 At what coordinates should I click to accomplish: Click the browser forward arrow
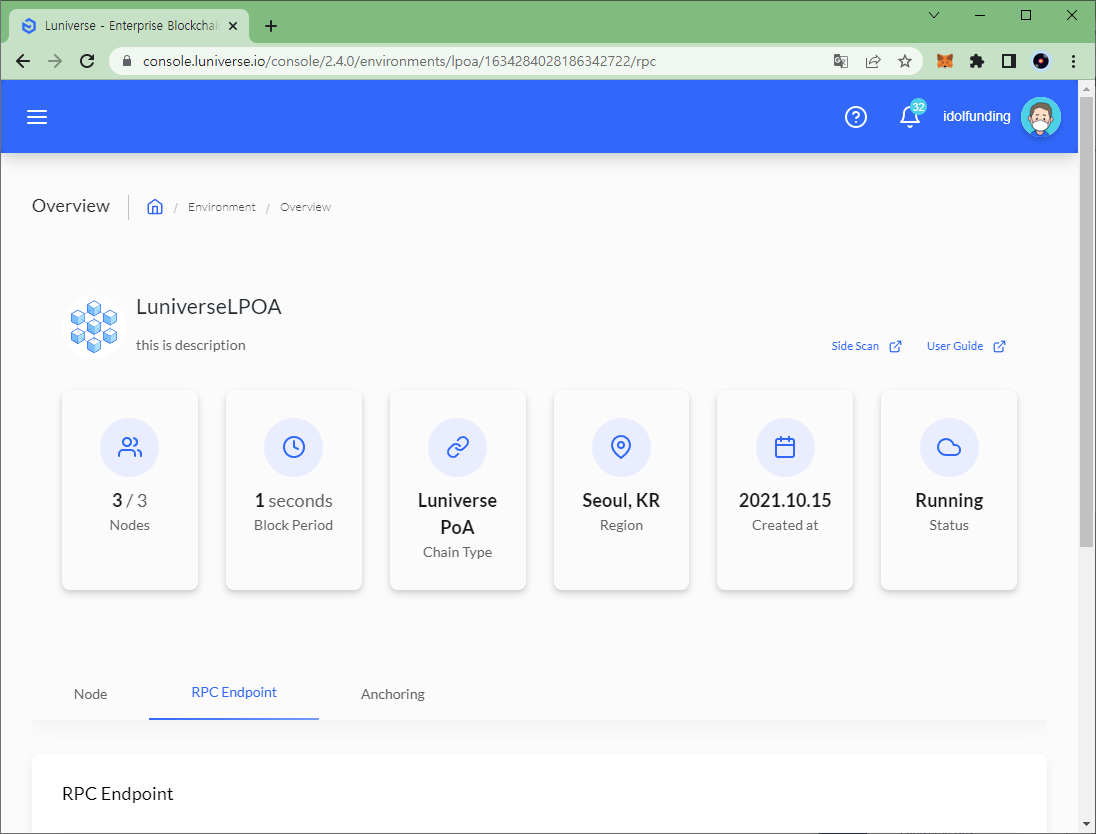pos(55,62)
